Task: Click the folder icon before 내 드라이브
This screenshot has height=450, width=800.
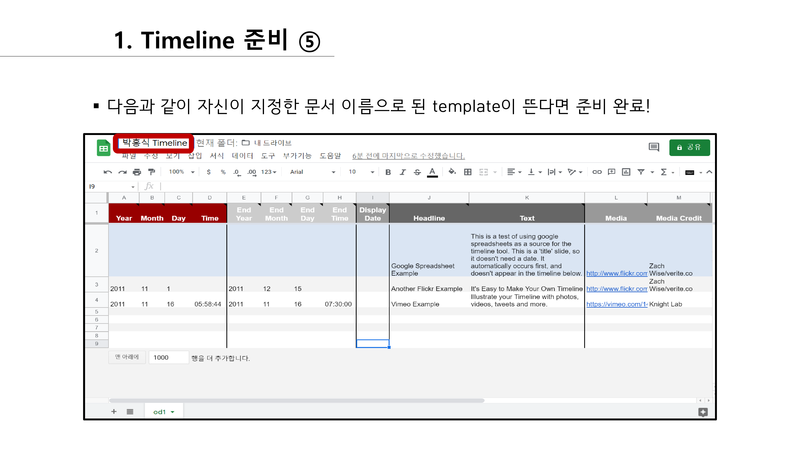Action: 246,143
